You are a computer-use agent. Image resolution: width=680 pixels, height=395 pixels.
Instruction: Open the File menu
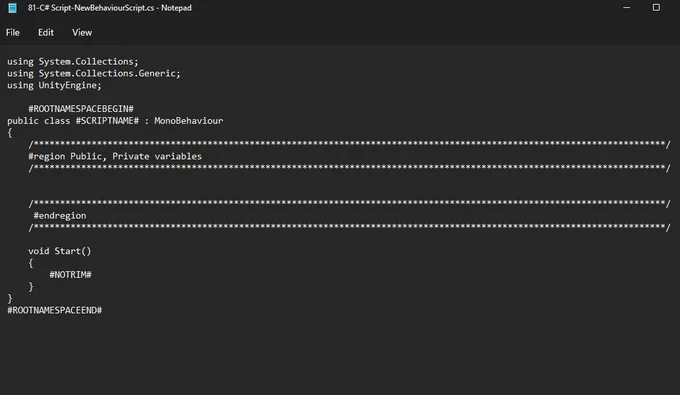point(13,33)
